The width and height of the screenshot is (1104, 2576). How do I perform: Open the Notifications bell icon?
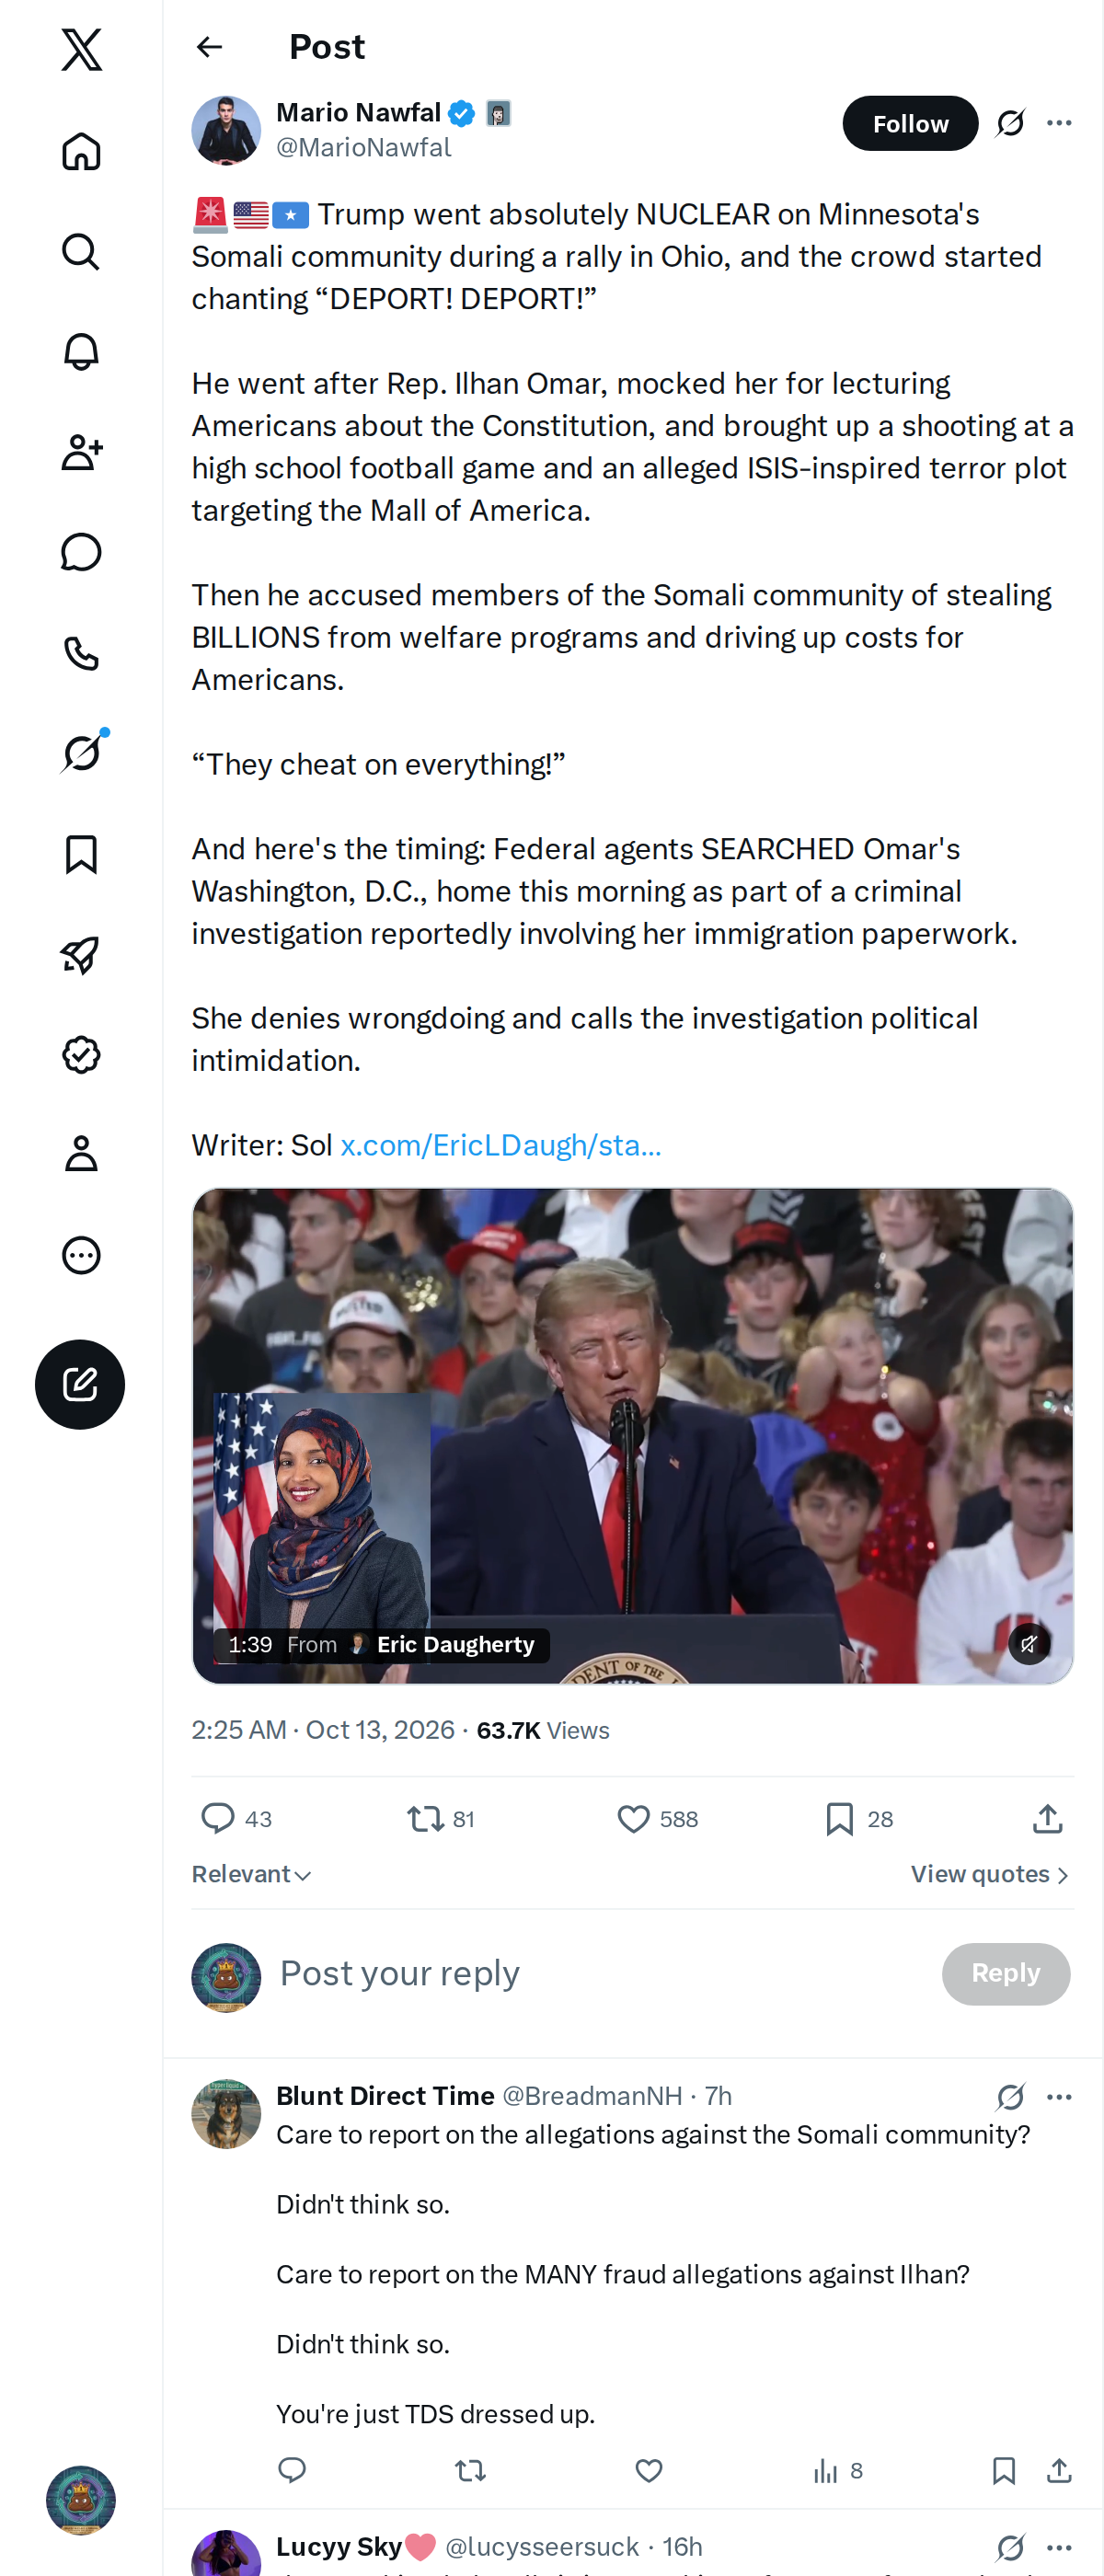(x=81, y=352)
